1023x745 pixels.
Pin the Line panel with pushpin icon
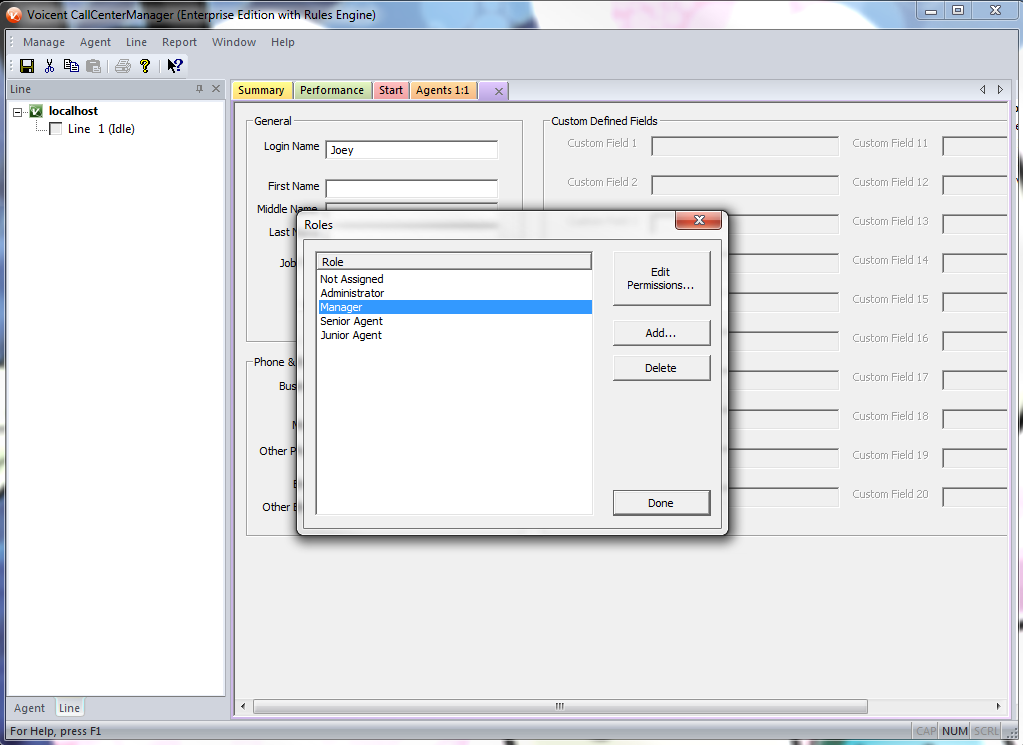pyautogui.click(x=199, y=89)
